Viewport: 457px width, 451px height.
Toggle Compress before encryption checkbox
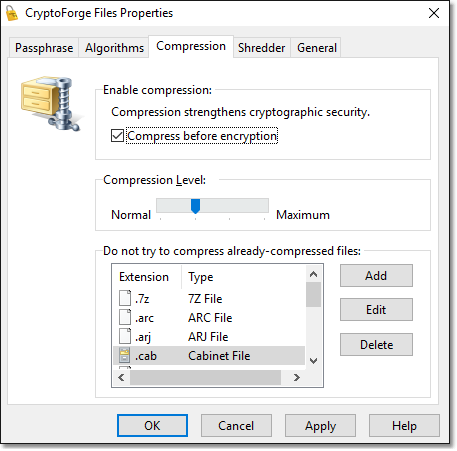[118, 136]
